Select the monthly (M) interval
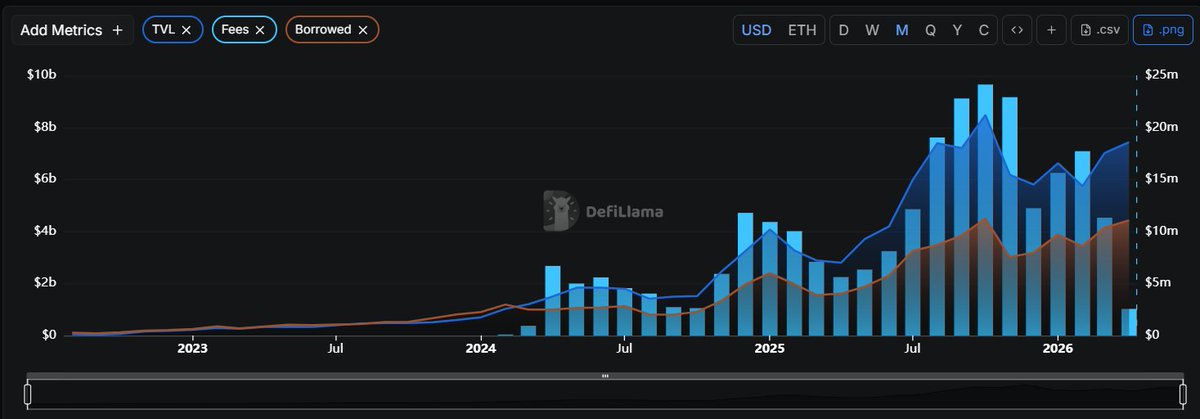 point(902,30)
